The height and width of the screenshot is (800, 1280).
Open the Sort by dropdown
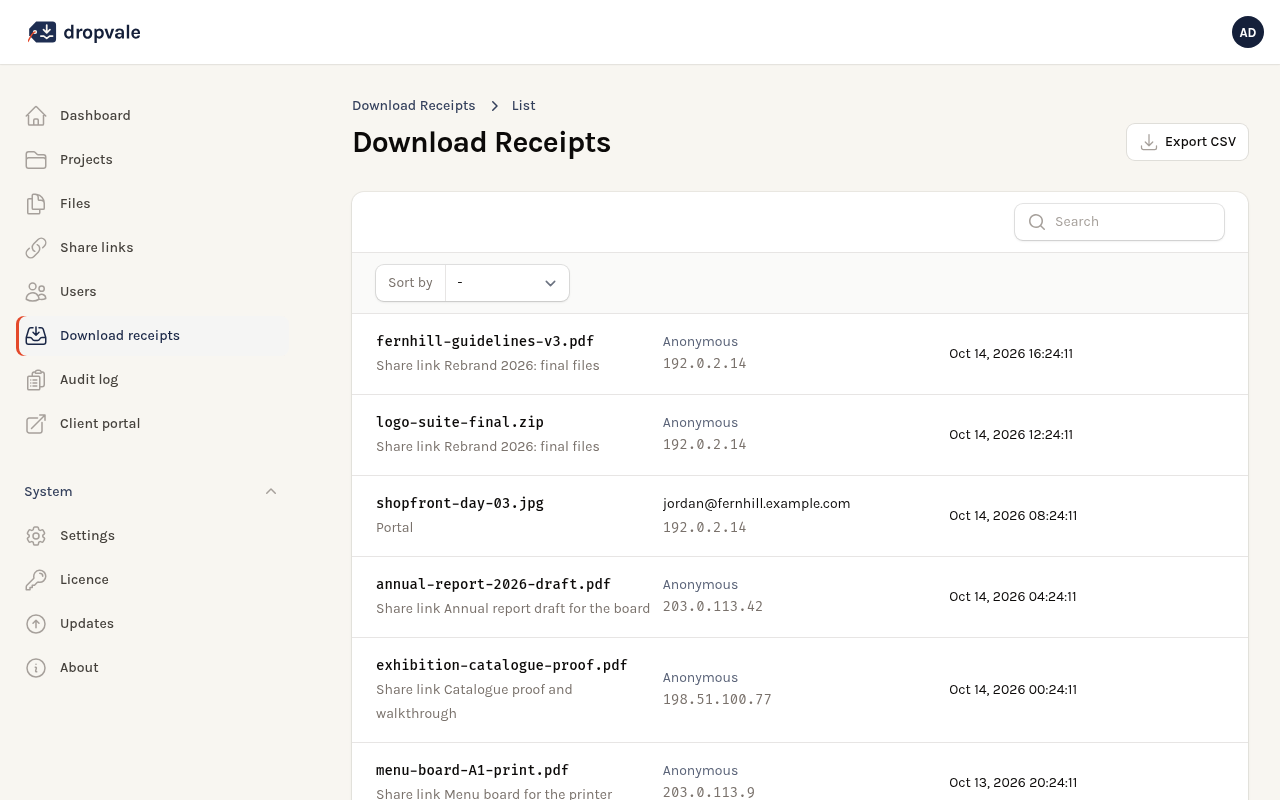click(x=507, y=283)
